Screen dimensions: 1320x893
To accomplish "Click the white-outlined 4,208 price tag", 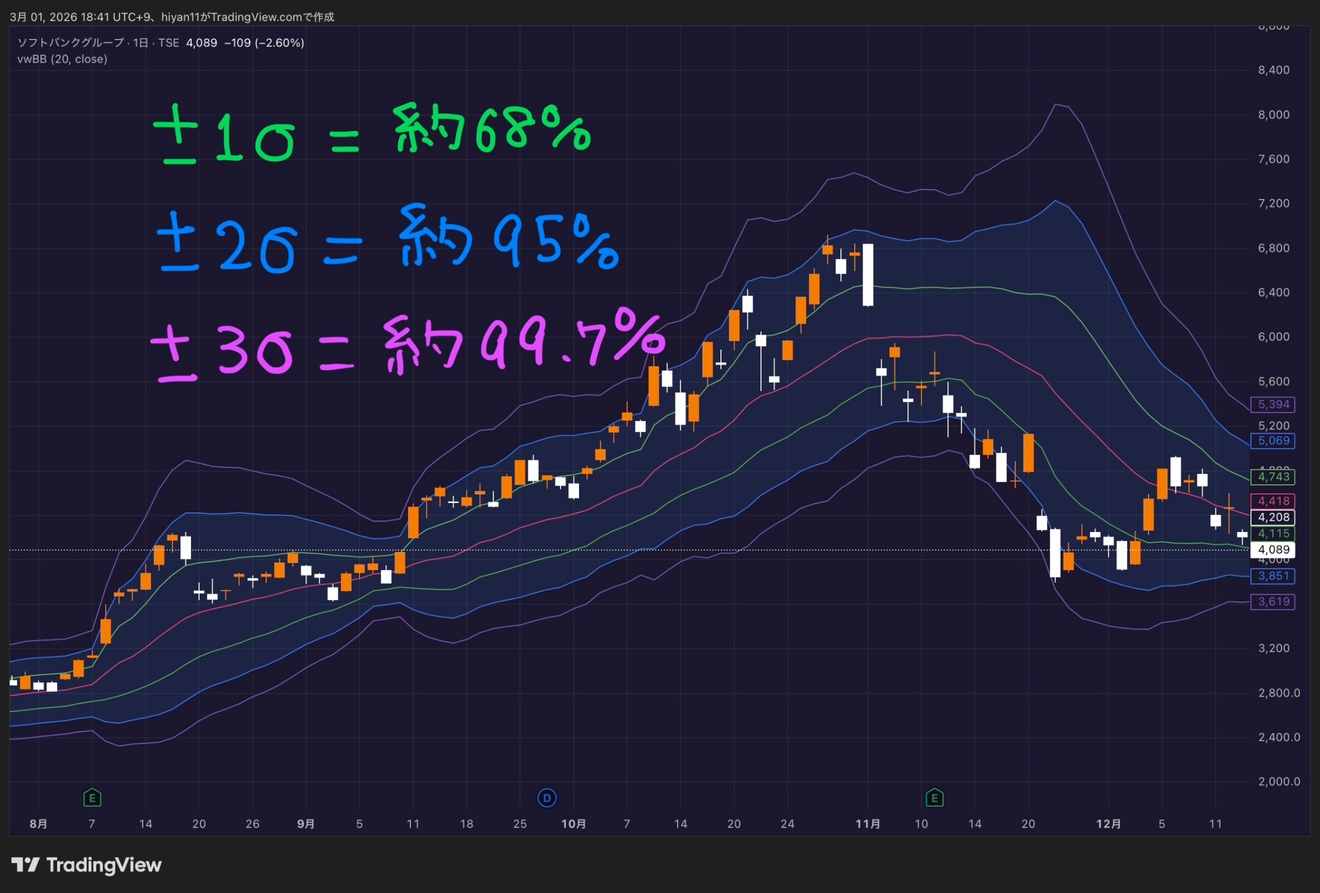I will coord(1274,518).
